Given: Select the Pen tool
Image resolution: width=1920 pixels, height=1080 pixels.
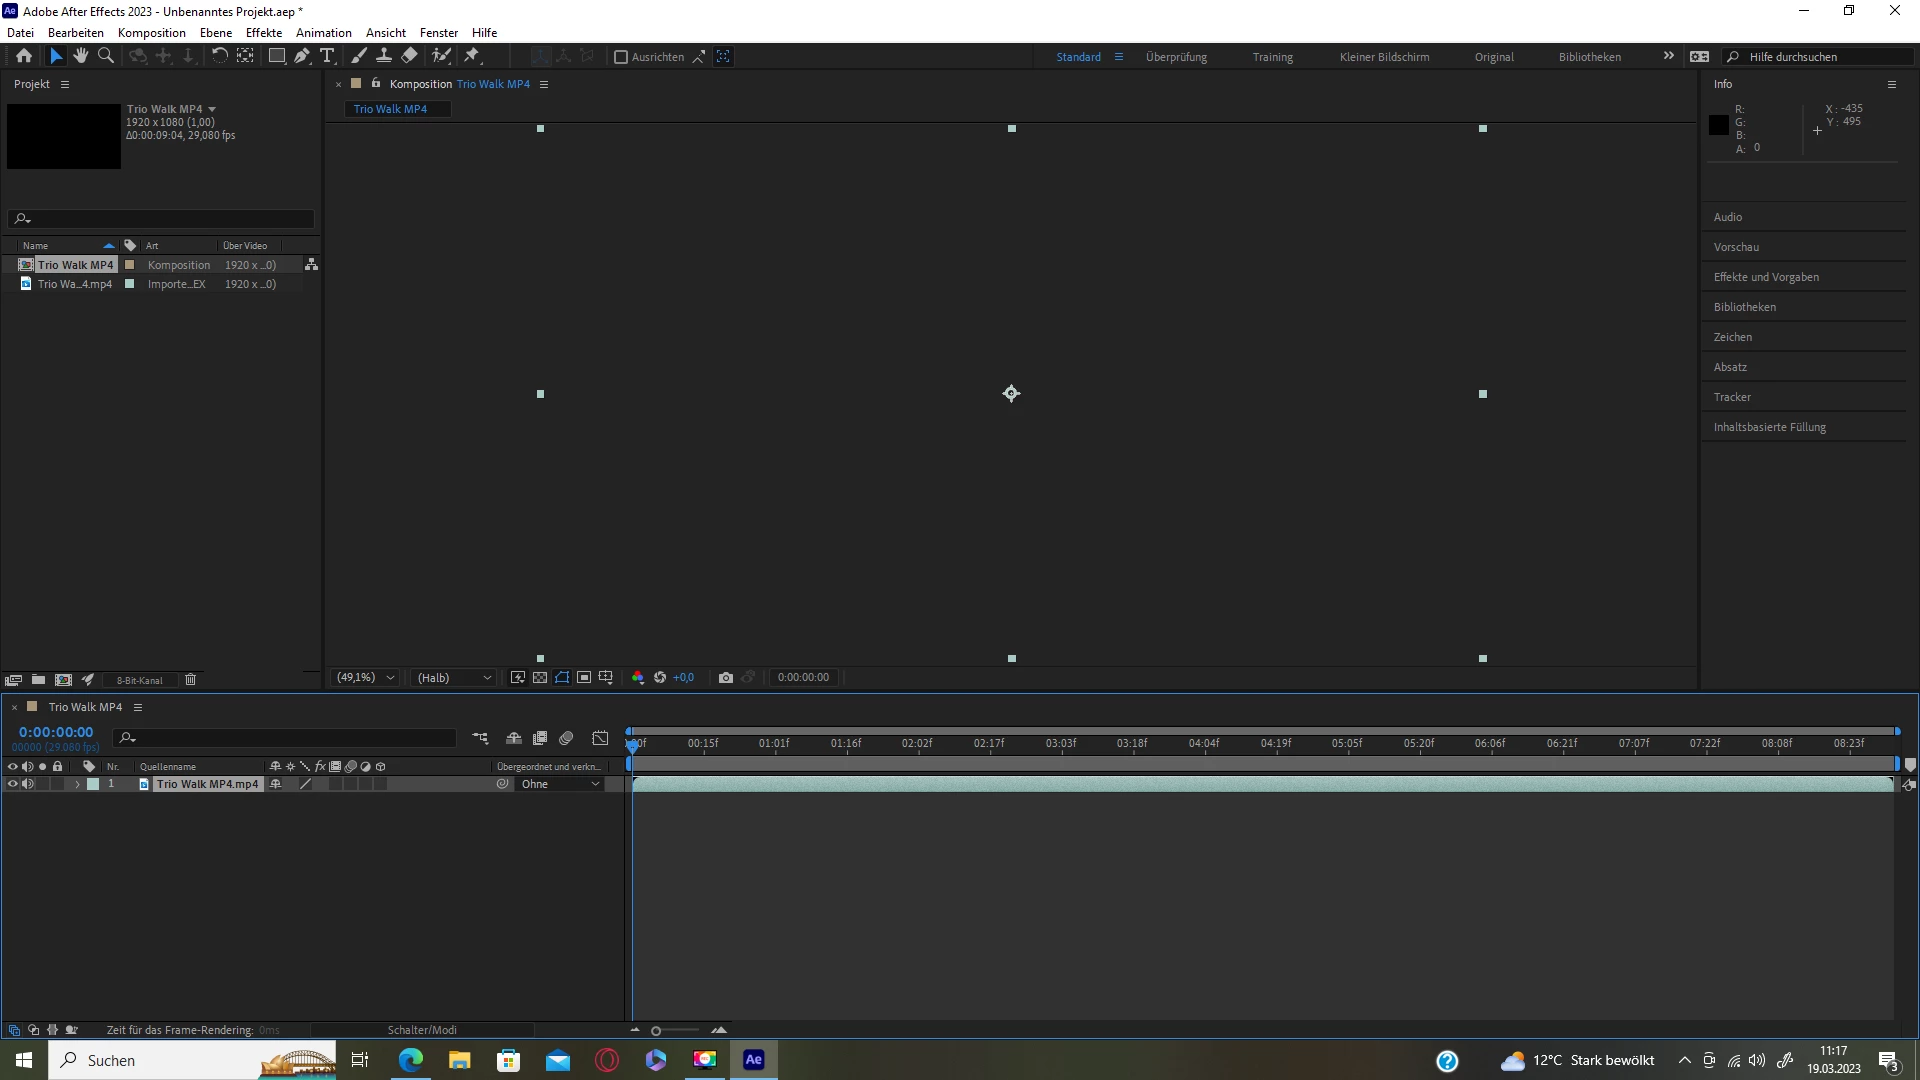Looking at the screenshot, I should click(302, 56).
